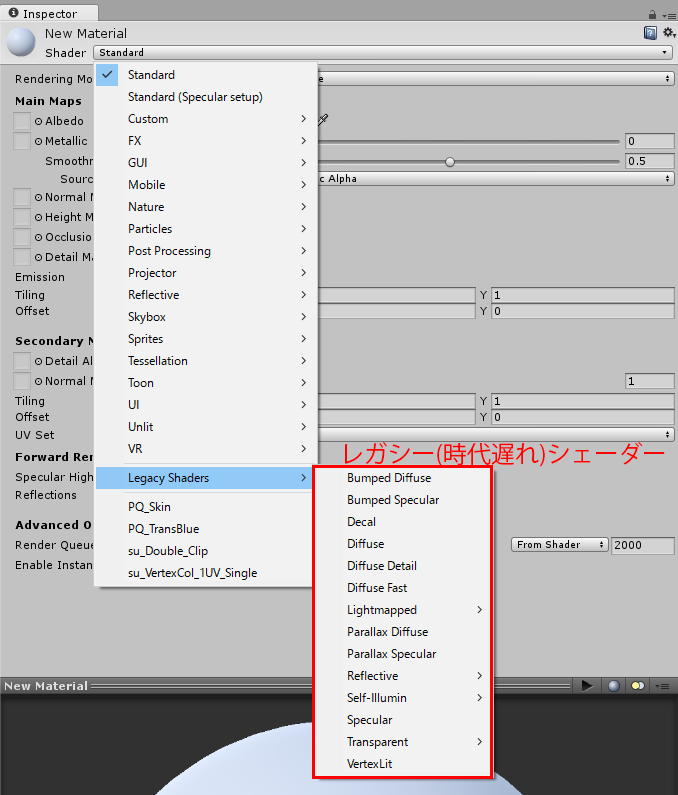
Task: Open the UV Set dropdown
Action: pyautogui.click(x=495, y=435)
